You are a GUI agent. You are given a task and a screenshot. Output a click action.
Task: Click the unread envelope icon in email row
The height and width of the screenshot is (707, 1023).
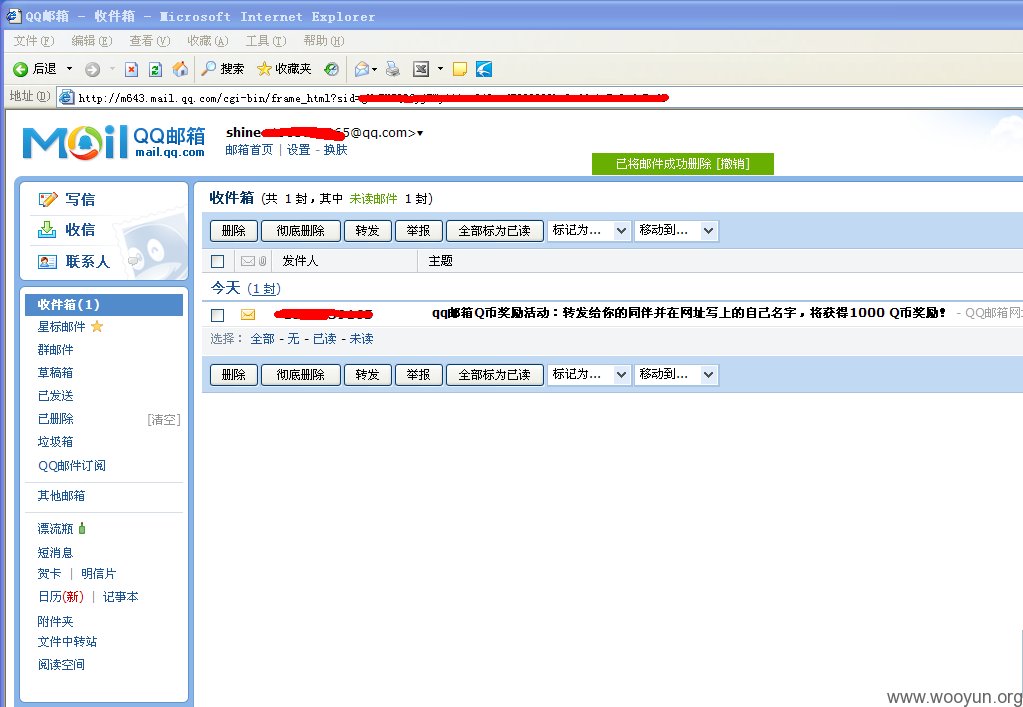[x=248, y=314]
